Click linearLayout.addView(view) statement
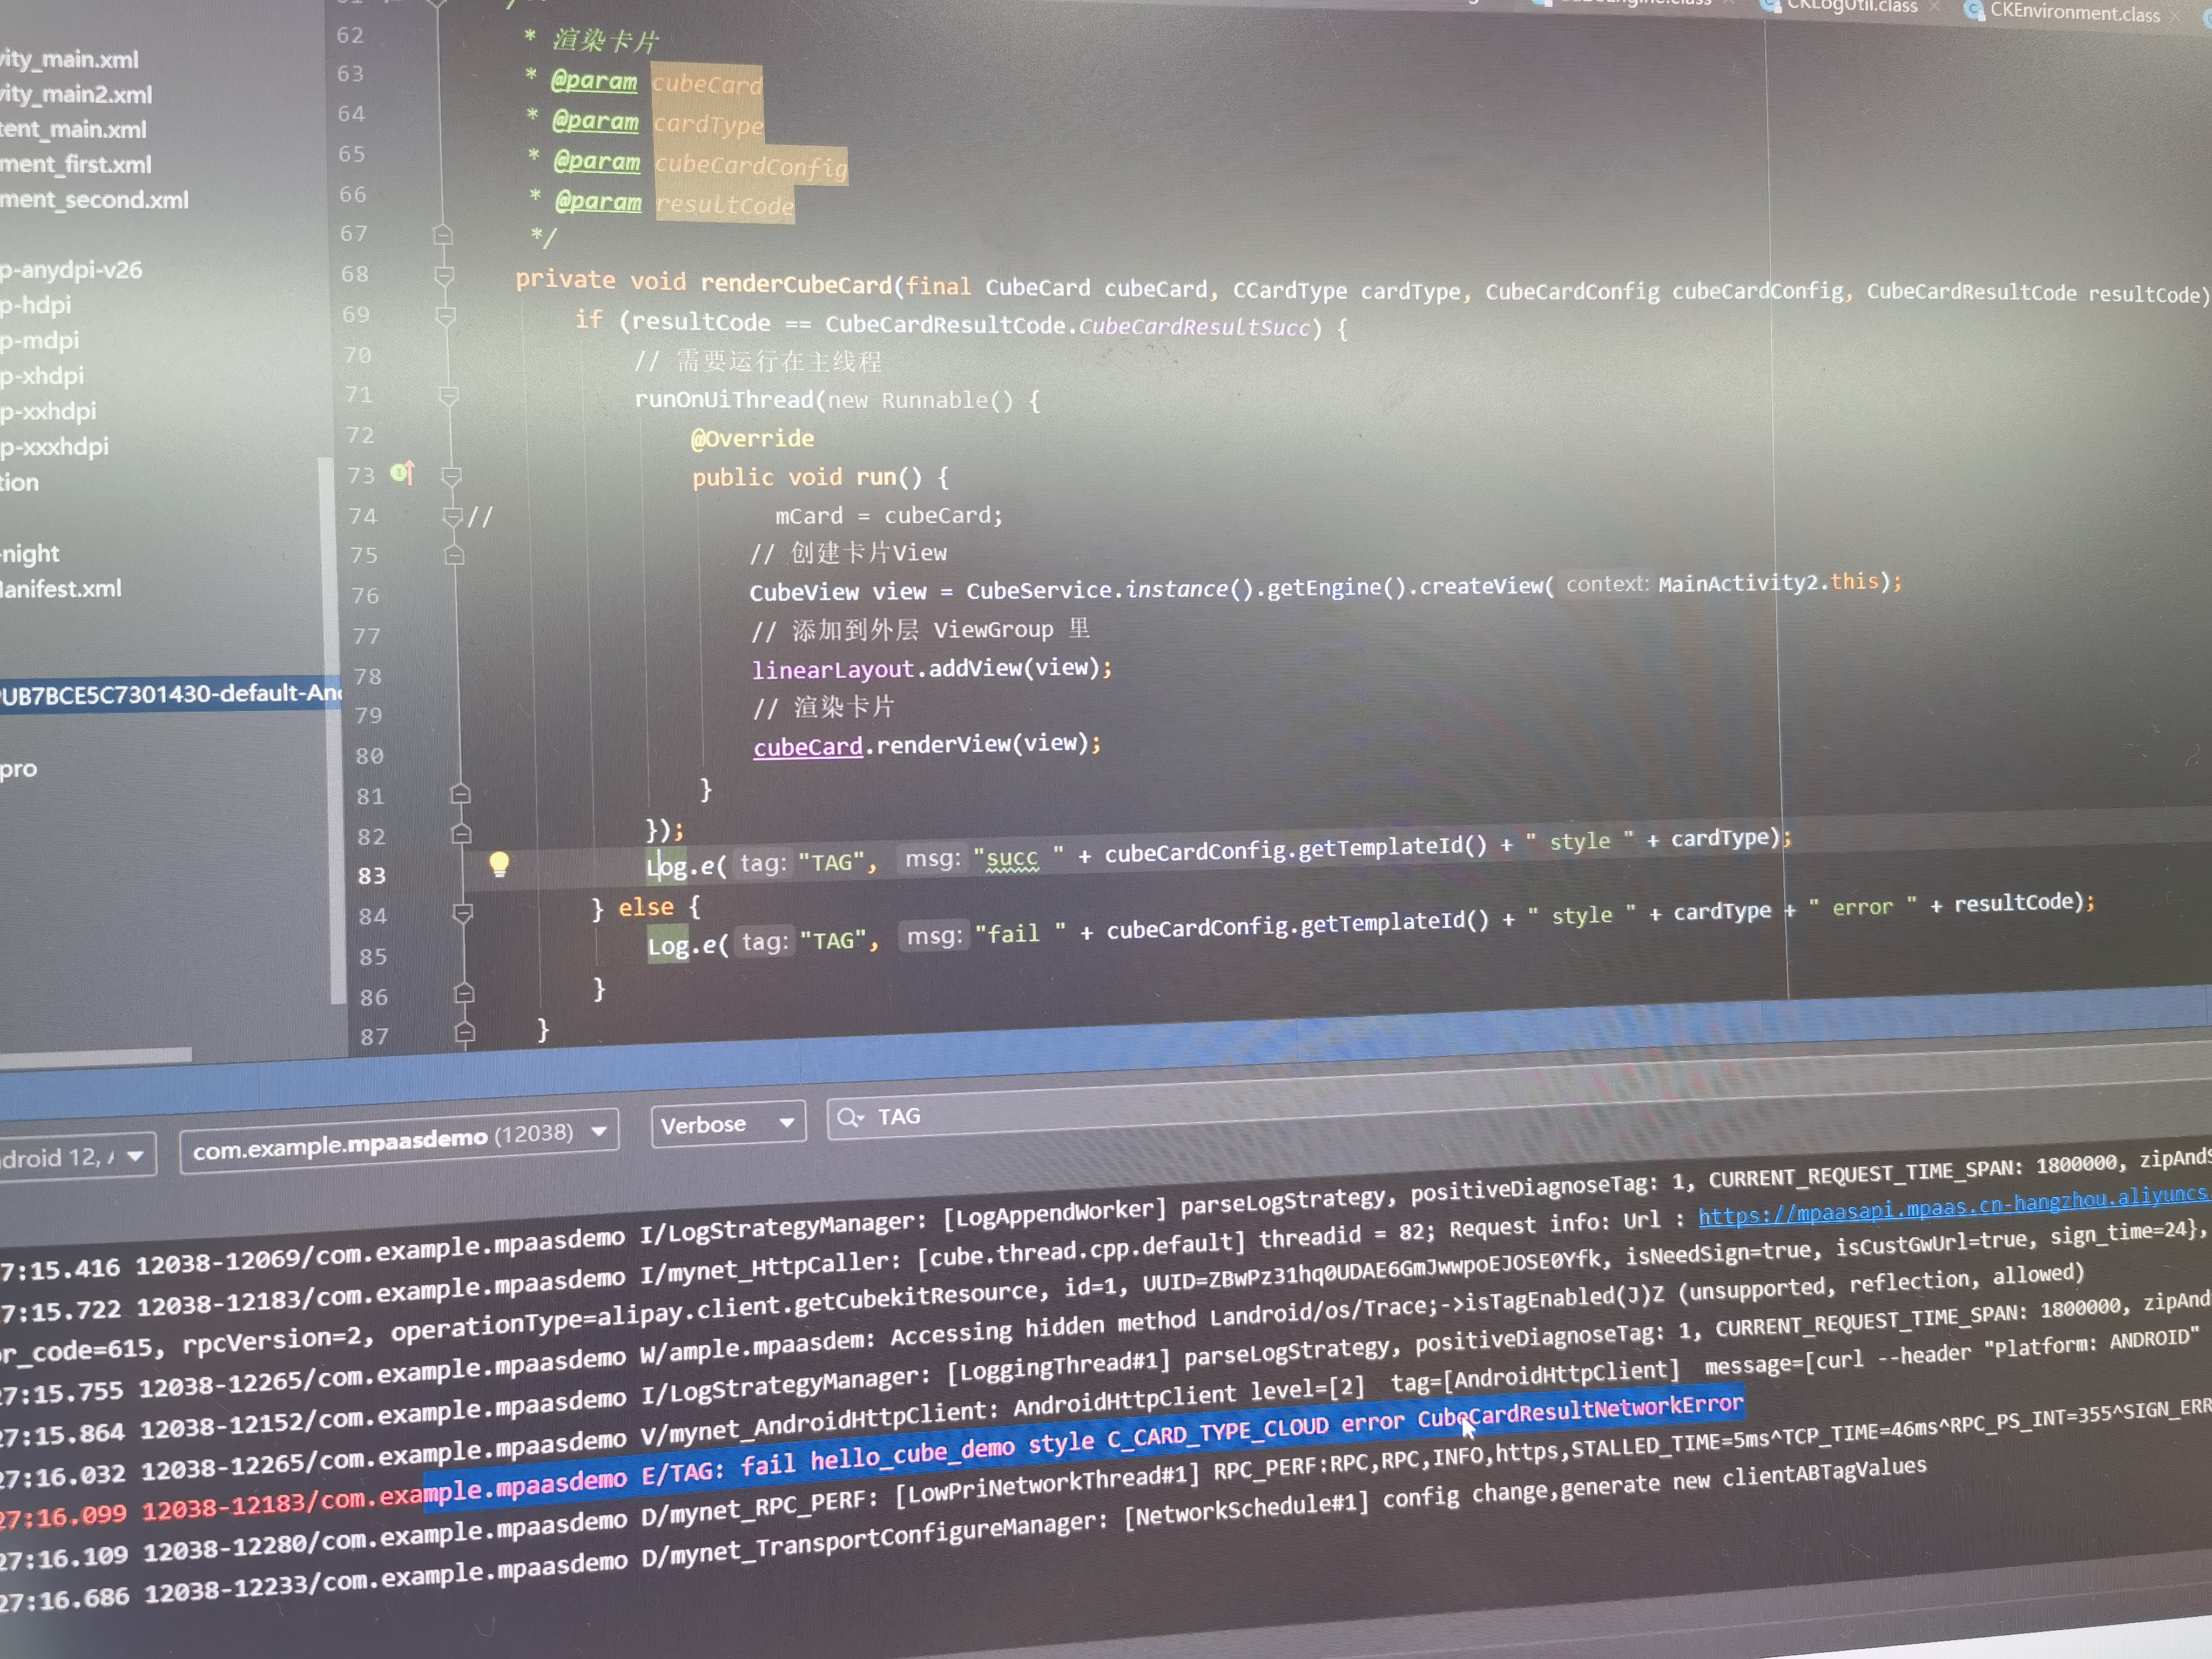Viewport: 2212px width, 1659px height. pos(931,668)
